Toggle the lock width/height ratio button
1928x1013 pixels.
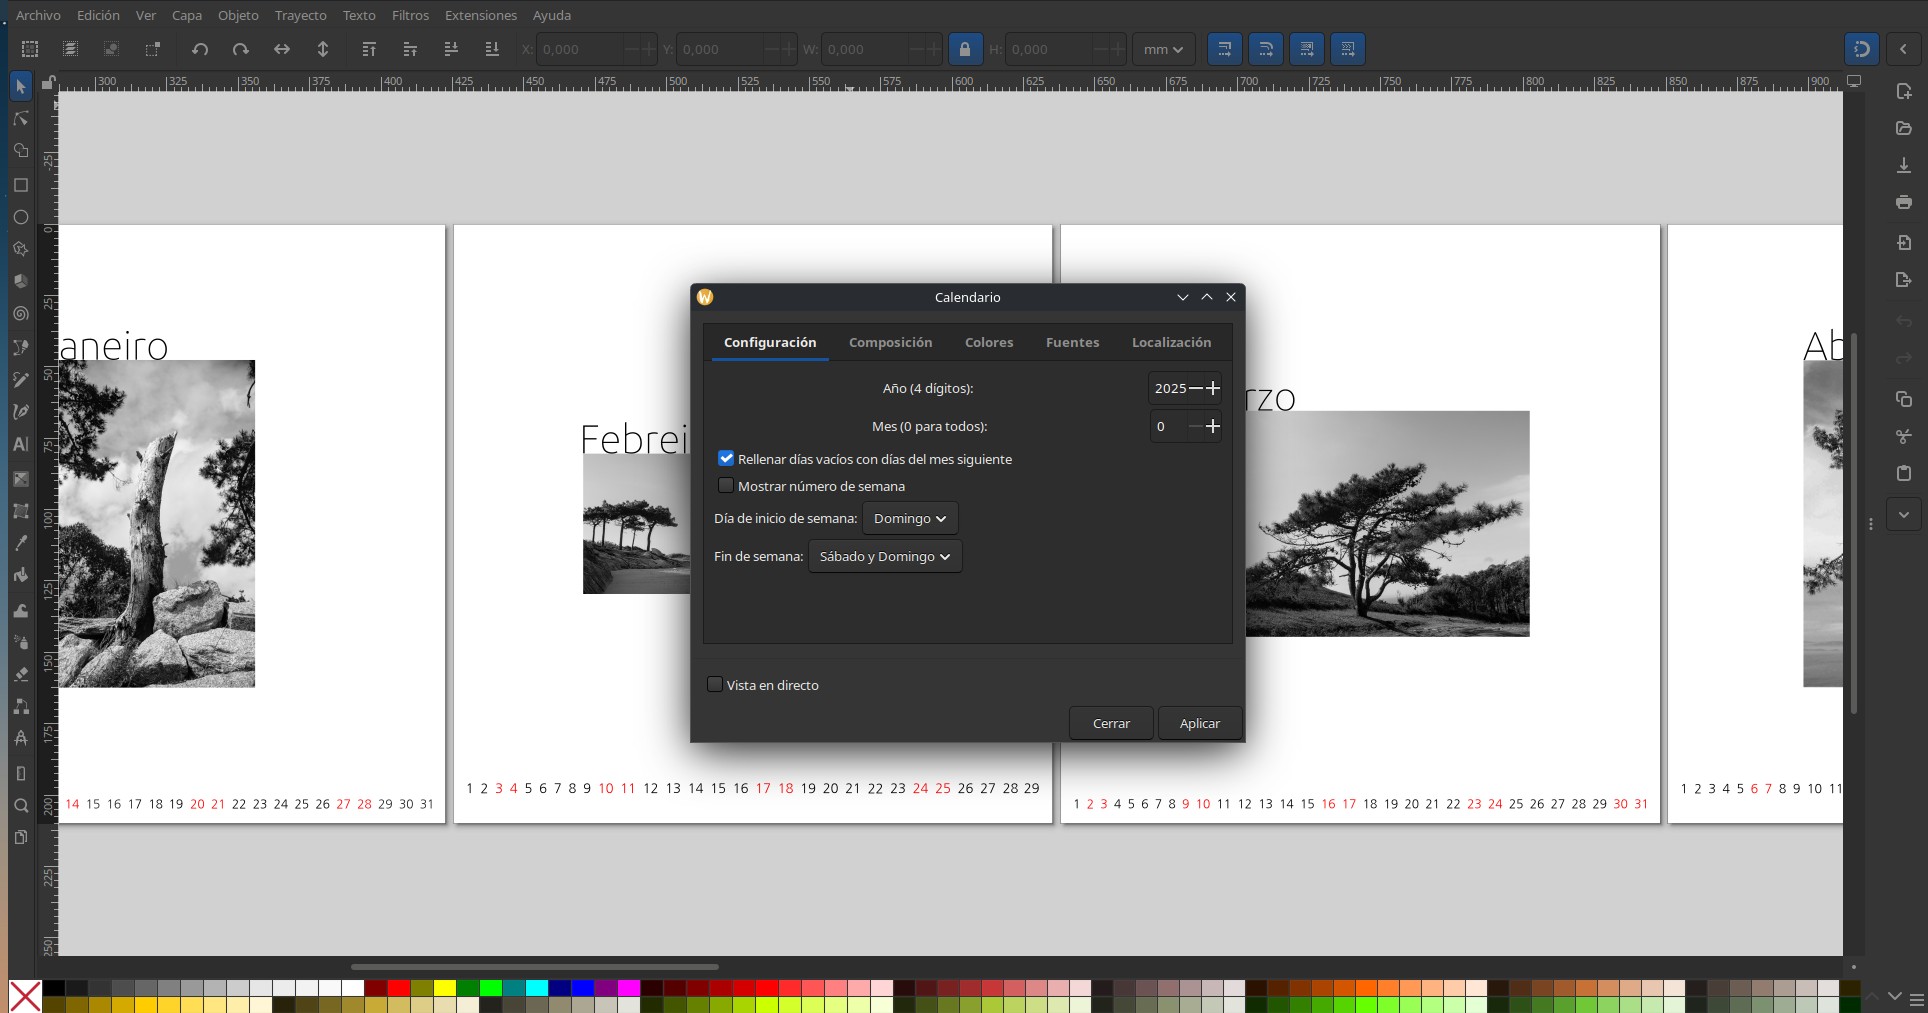pyautogui.click(x=964, y=49)
